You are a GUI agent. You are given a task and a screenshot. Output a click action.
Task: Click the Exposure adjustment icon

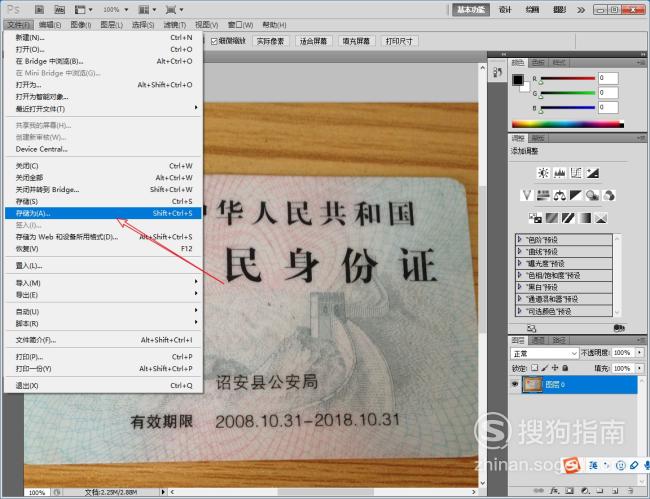click(x=592, y=173)
